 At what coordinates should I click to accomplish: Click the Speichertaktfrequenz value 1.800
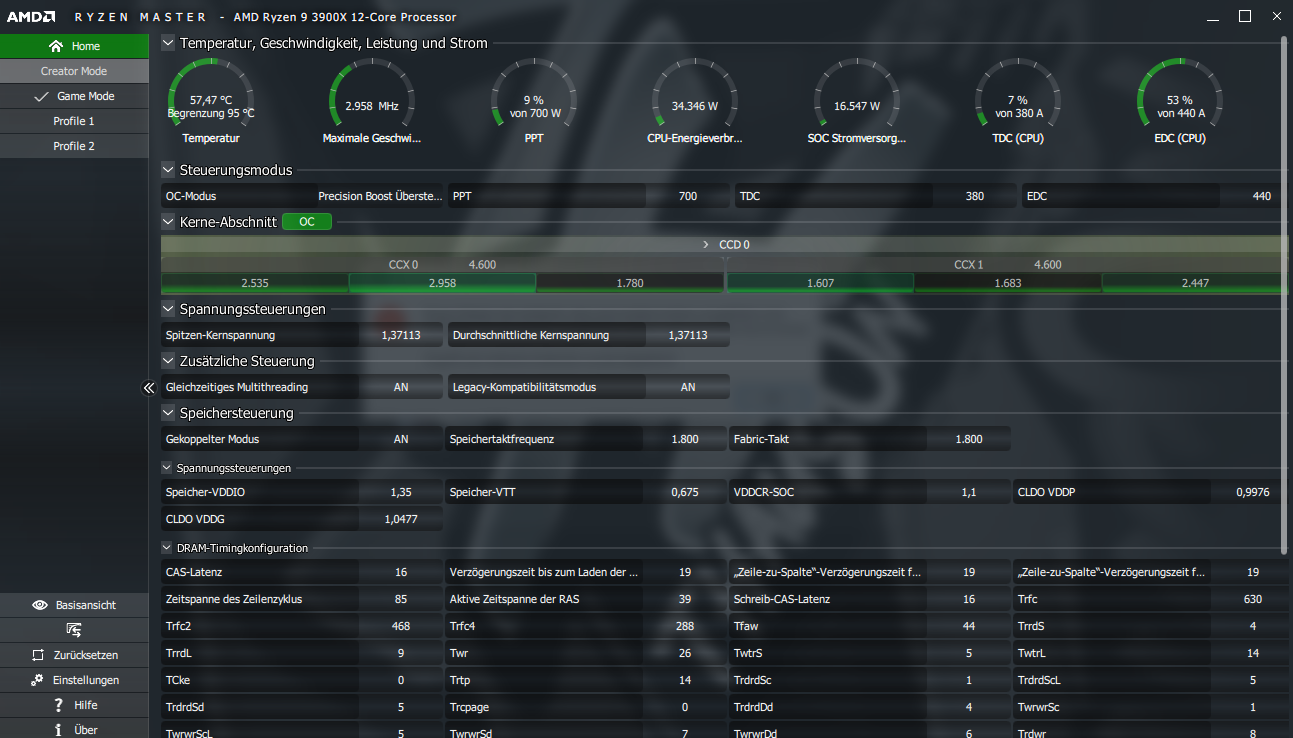pos(685,439)
